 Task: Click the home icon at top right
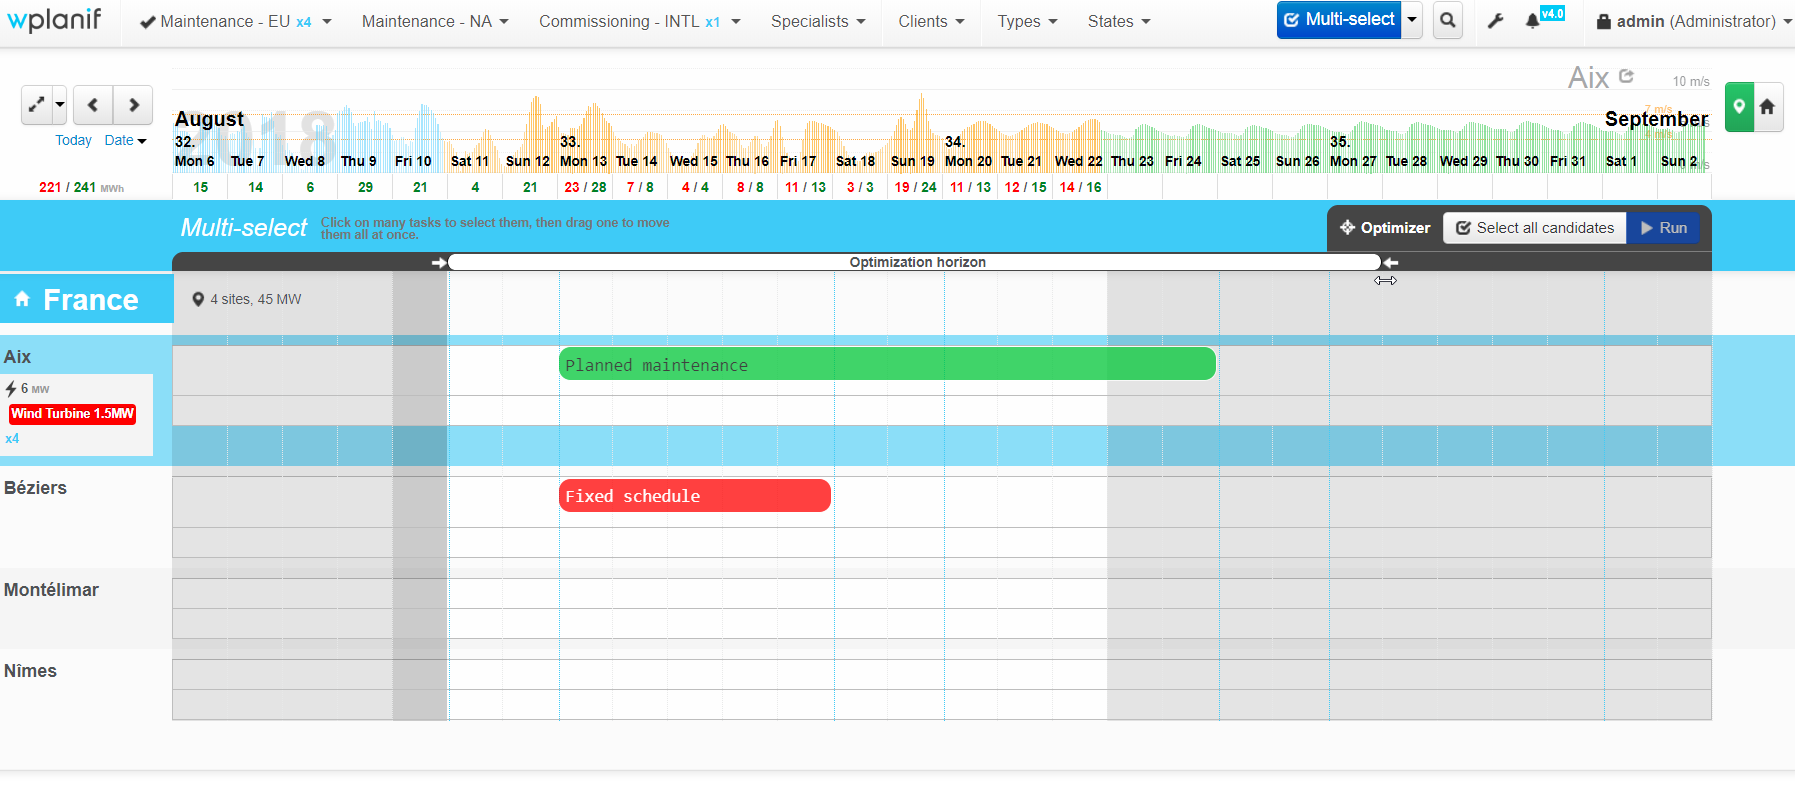[1767, 107]
